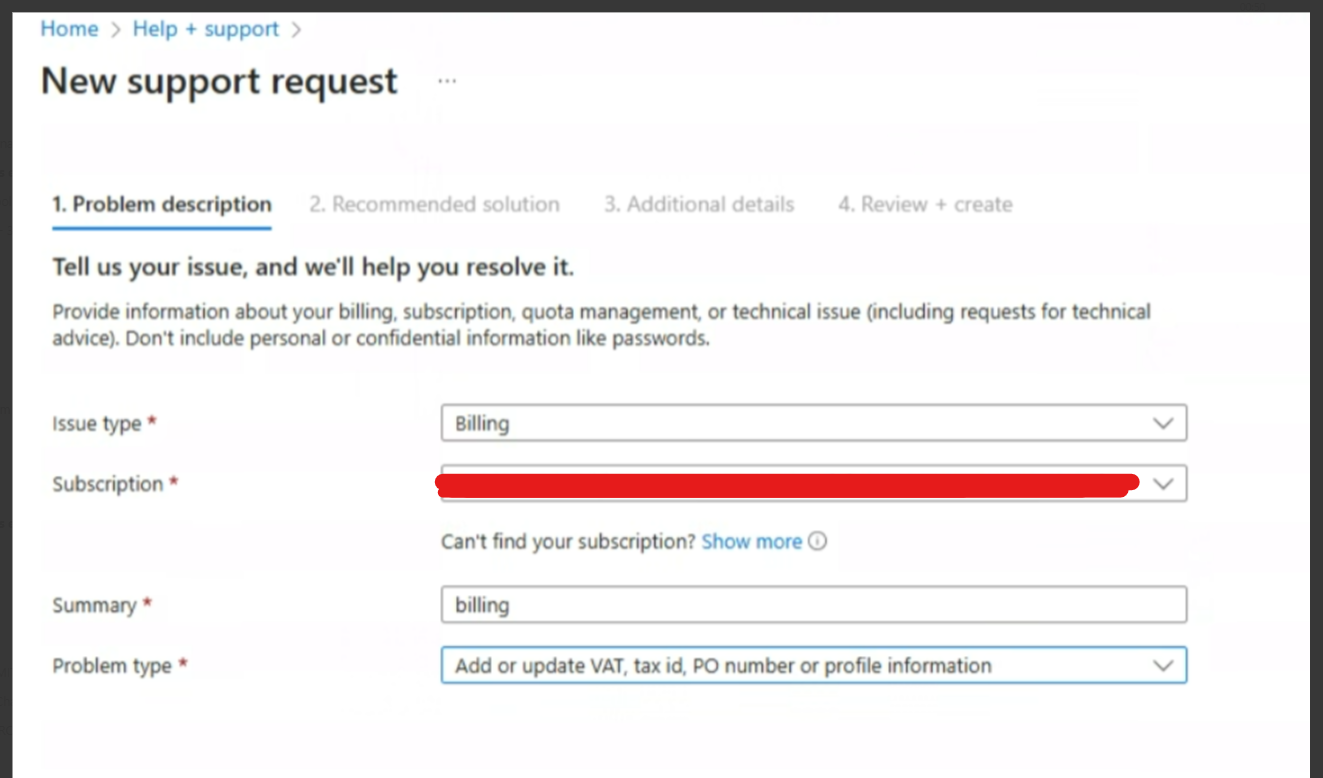Click the 'Can't find your subscription?' text
1323x778 pixels.
[568, 542]
